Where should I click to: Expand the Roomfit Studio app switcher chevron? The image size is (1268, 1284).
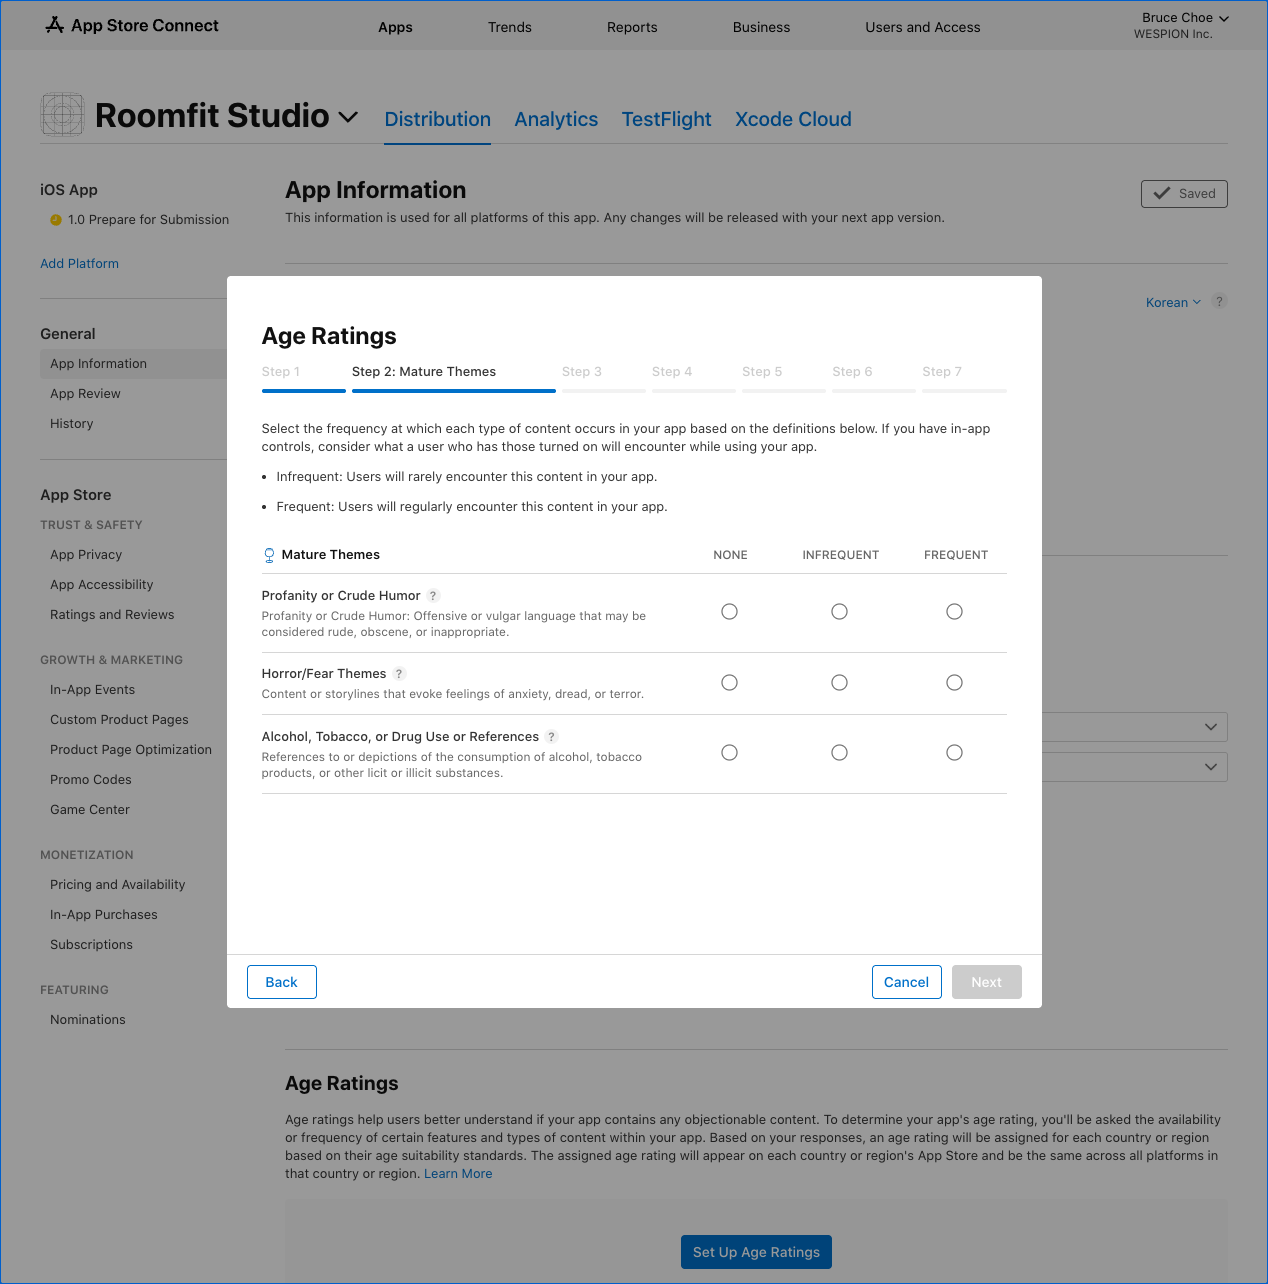tap(348, 117)
